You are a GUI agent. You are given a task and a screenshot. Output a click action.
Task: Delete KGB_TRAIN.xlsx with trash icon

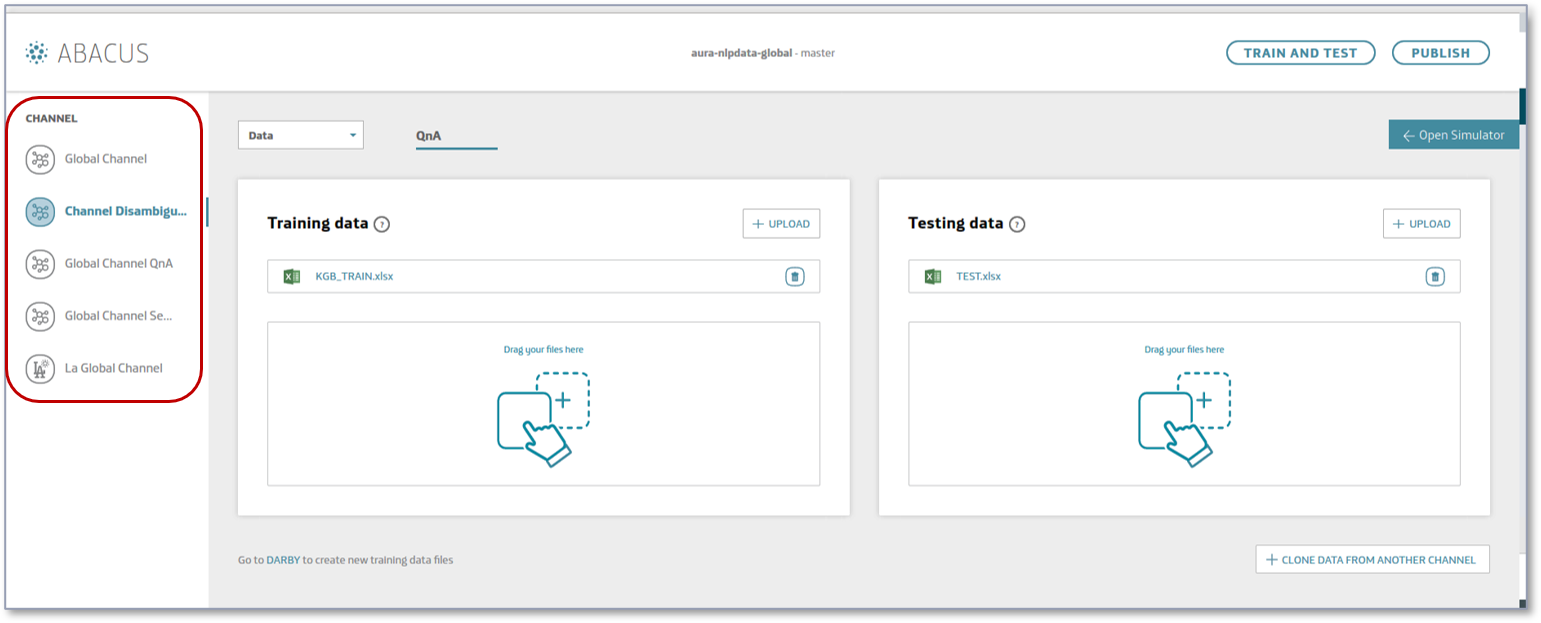pyautogui.click(x=795, y=276)
